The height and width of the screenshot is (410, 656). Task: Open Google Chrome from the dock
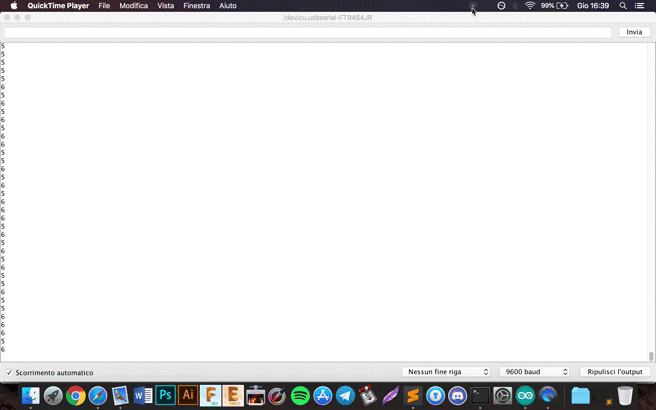click(x=76, y=395)
